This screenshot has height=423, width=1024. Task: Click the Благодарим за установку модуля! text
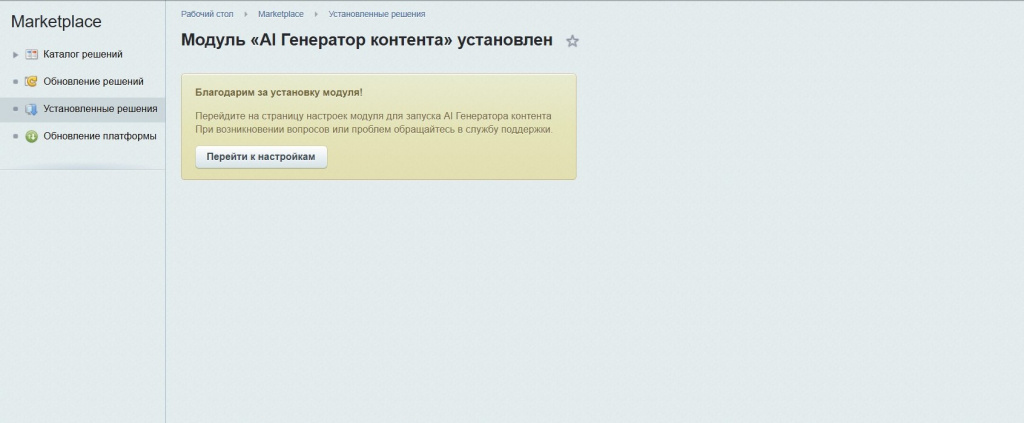click(x=279, y=93)
